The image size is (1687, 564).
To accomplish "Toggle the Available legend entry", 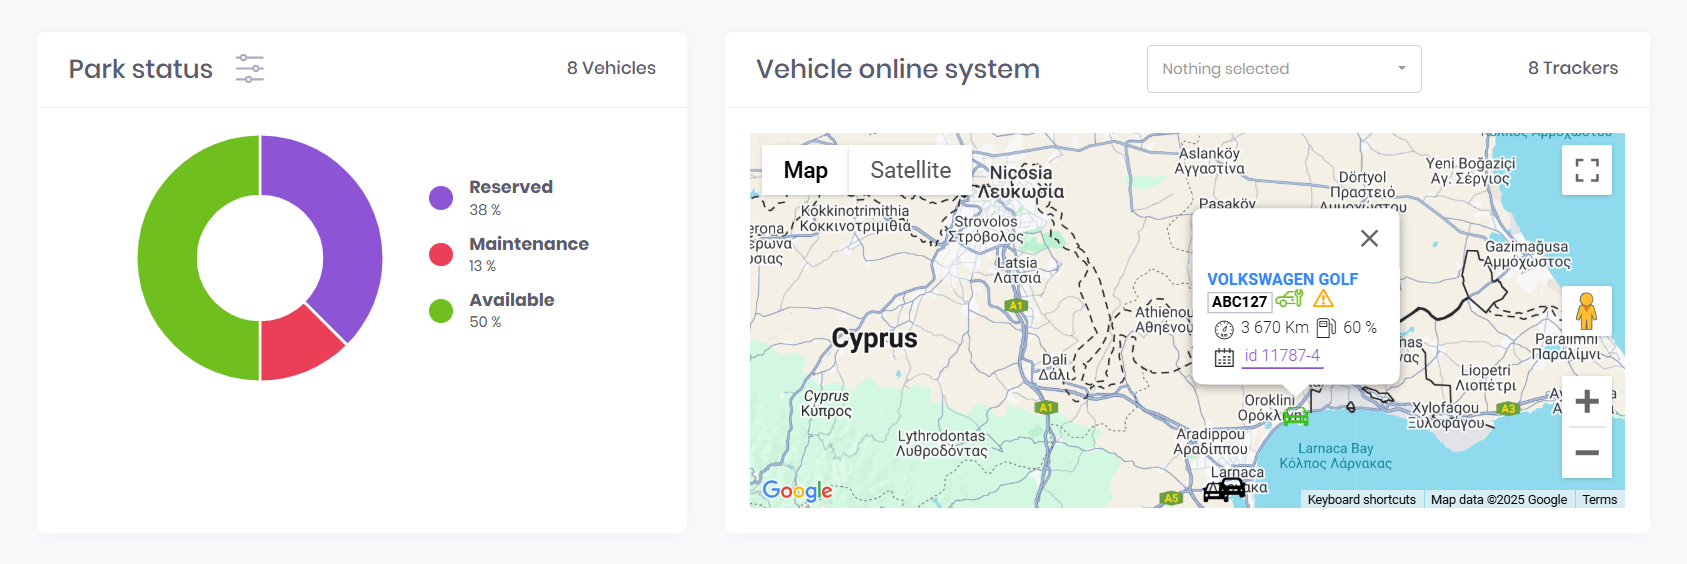I will pos(511,300).
